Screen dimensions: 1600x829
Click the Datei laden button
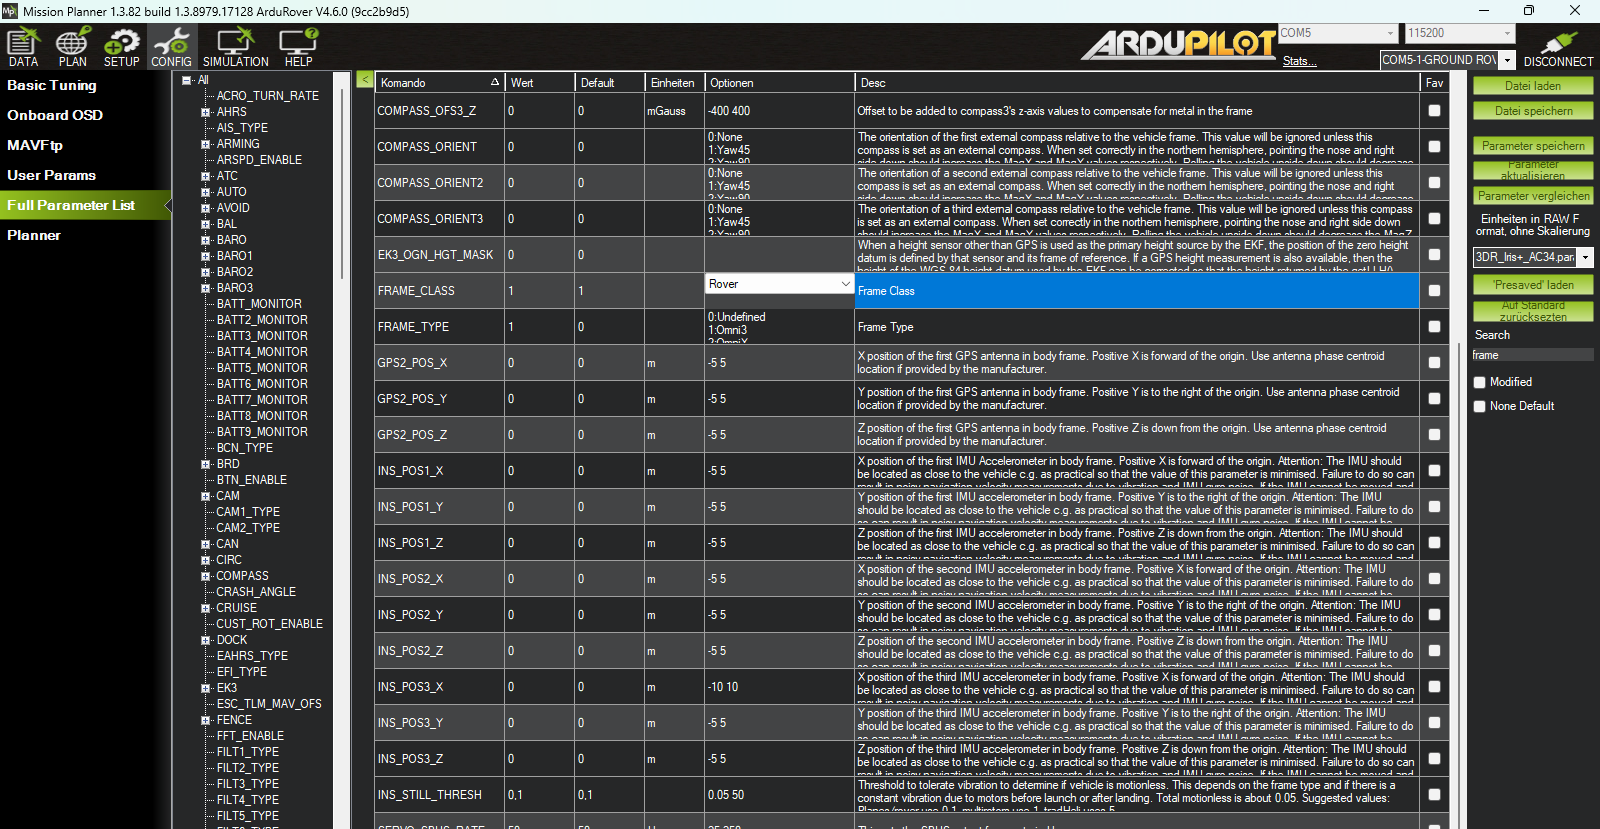coord(1533,86)
